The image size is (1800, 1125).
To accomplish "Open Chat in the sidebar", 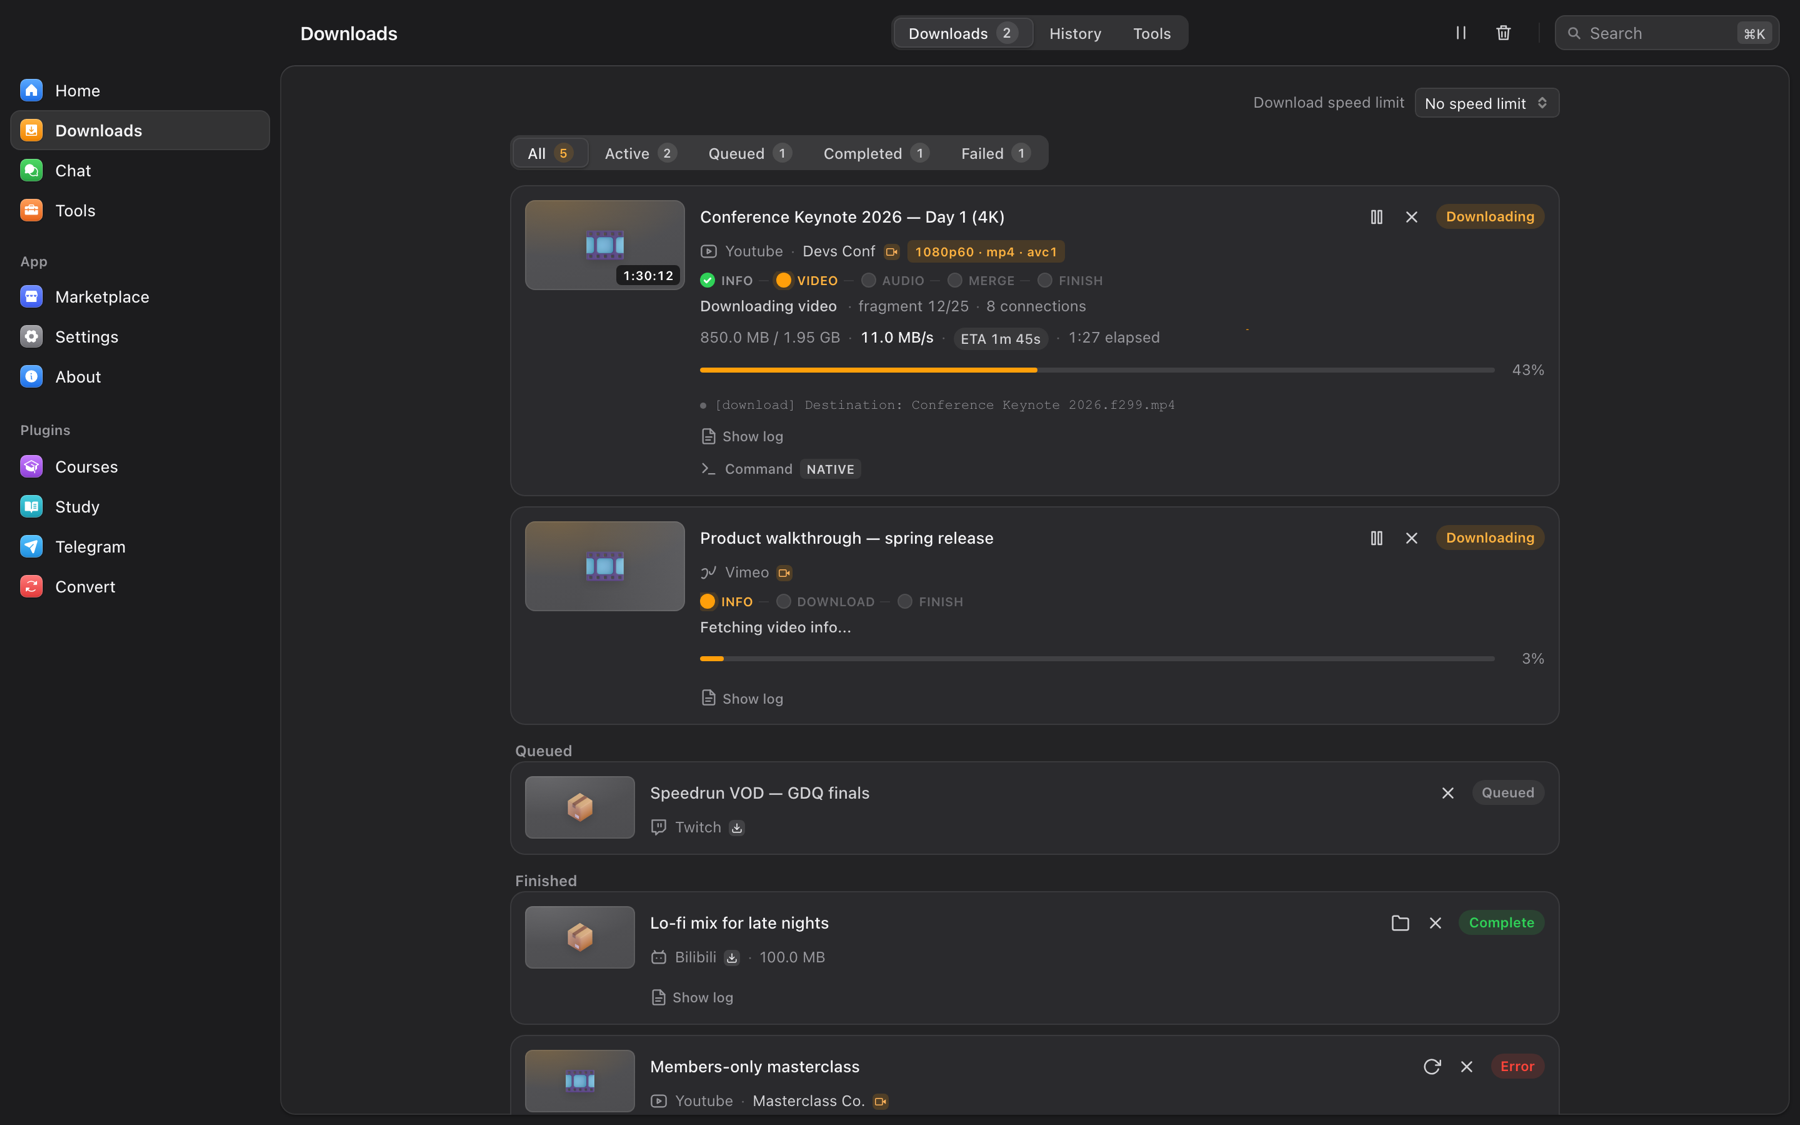I will (x=140, y=170).
